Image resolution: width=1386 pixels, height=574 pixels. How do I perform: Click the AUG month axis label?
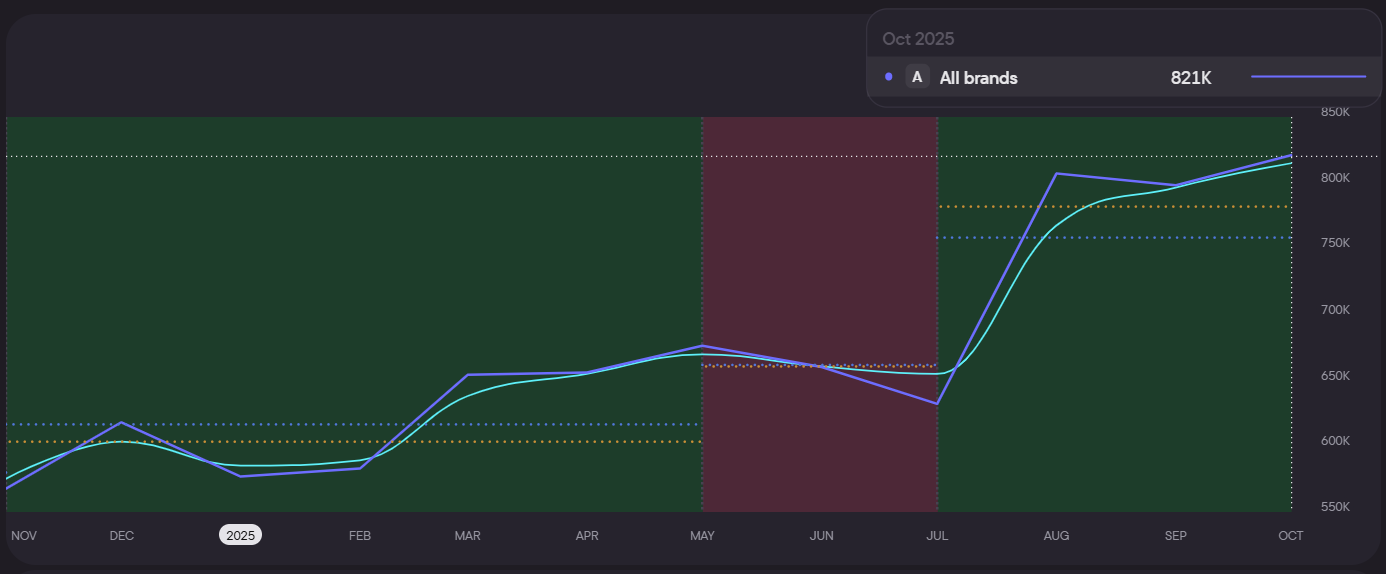coord(1056,536)
